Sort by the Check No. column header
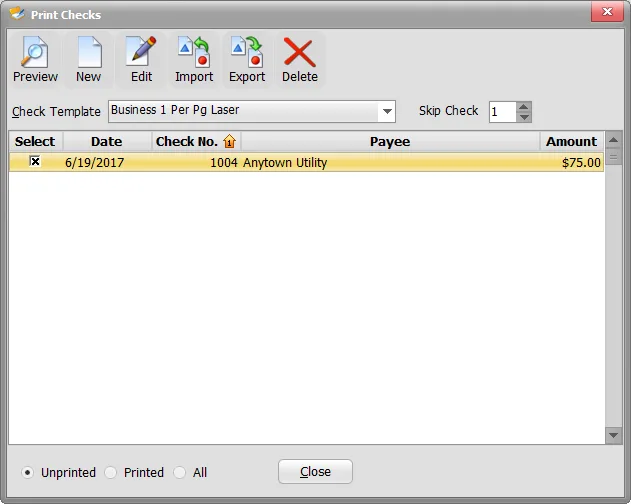 tap(196, 141)
